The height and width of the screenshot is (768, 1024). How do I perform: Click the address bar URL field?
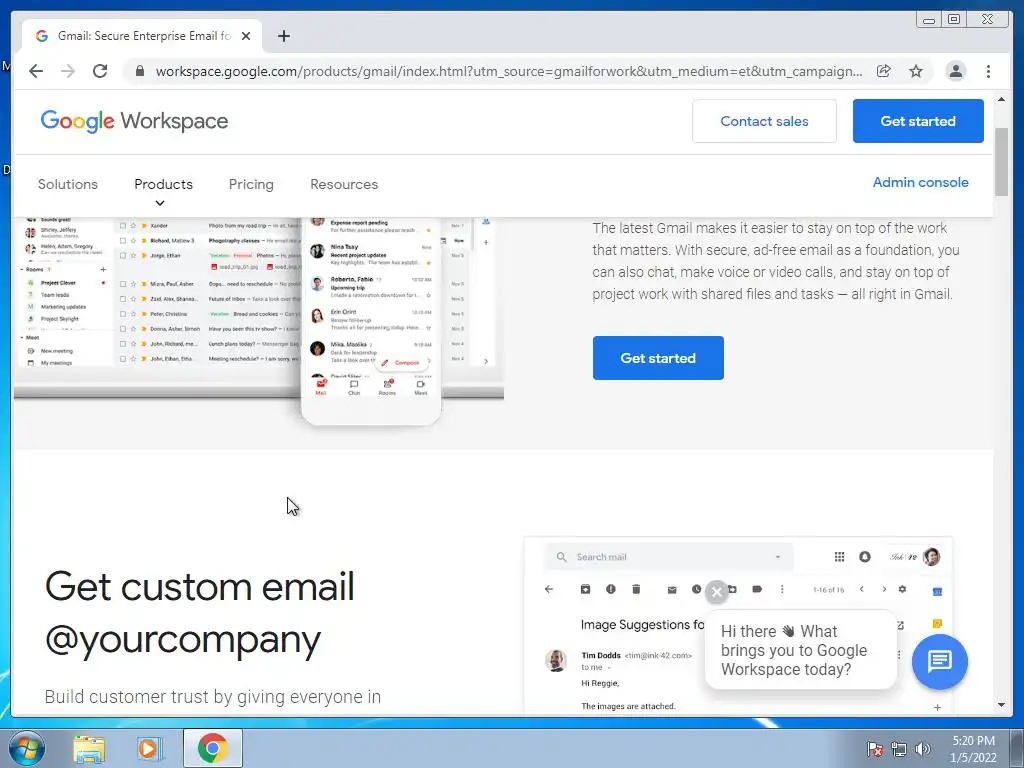[509, 71]
